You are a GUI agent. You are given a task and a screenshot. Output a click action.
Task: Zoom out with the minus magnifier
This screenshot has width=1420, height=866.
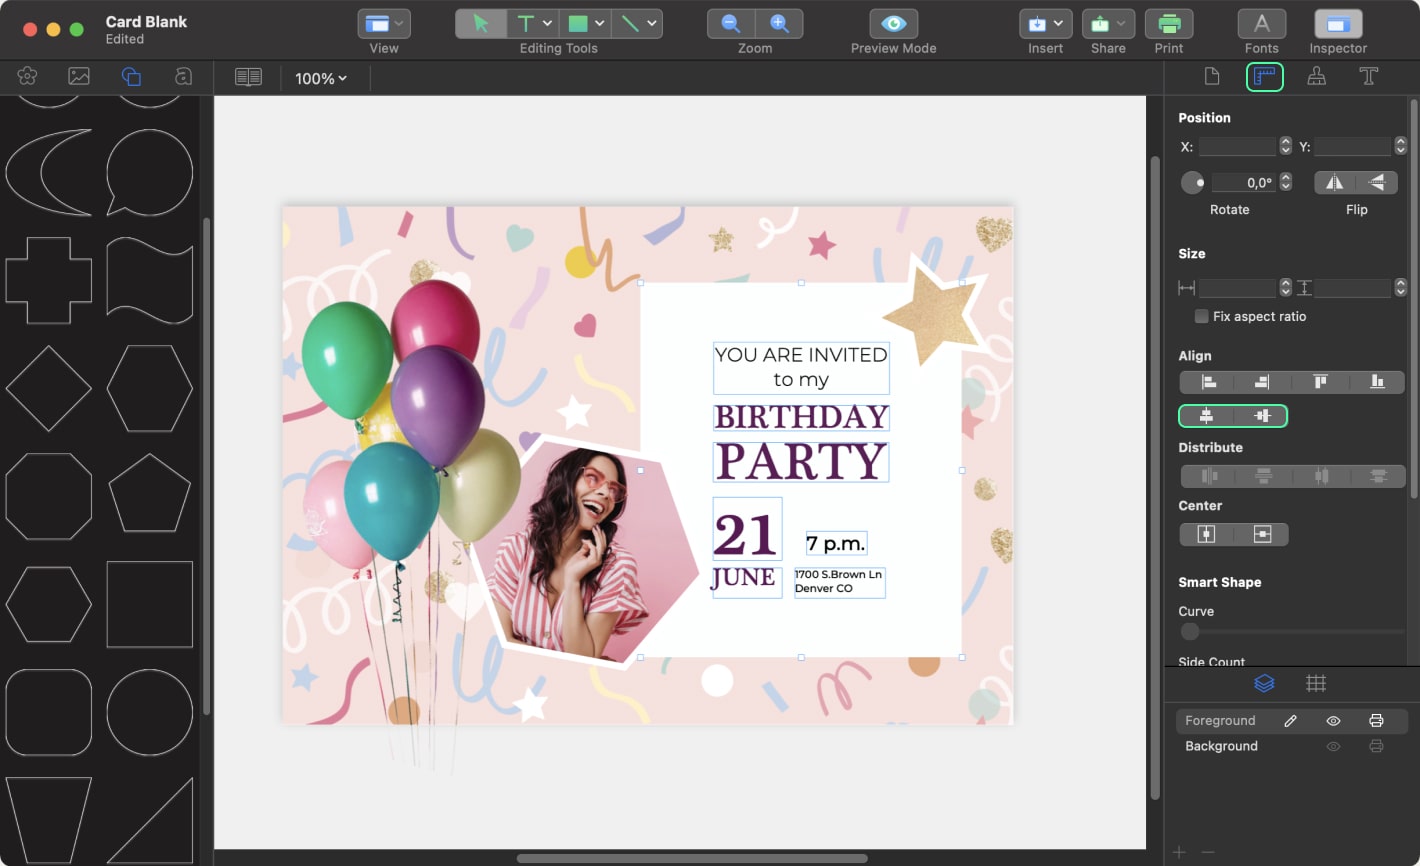click(x=731, y=24)
